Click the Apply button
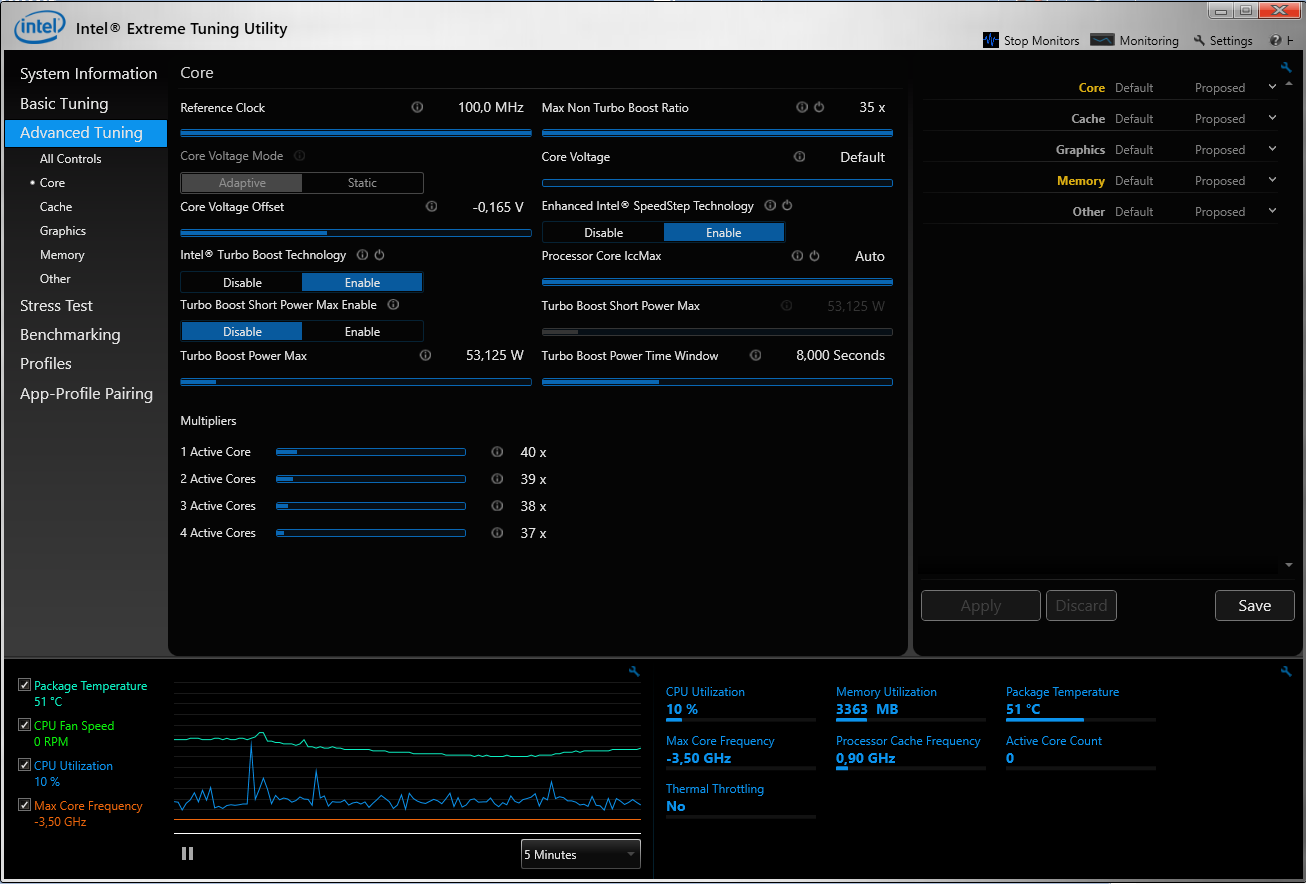Screen dimensions: 1306x884 [981, 606]
